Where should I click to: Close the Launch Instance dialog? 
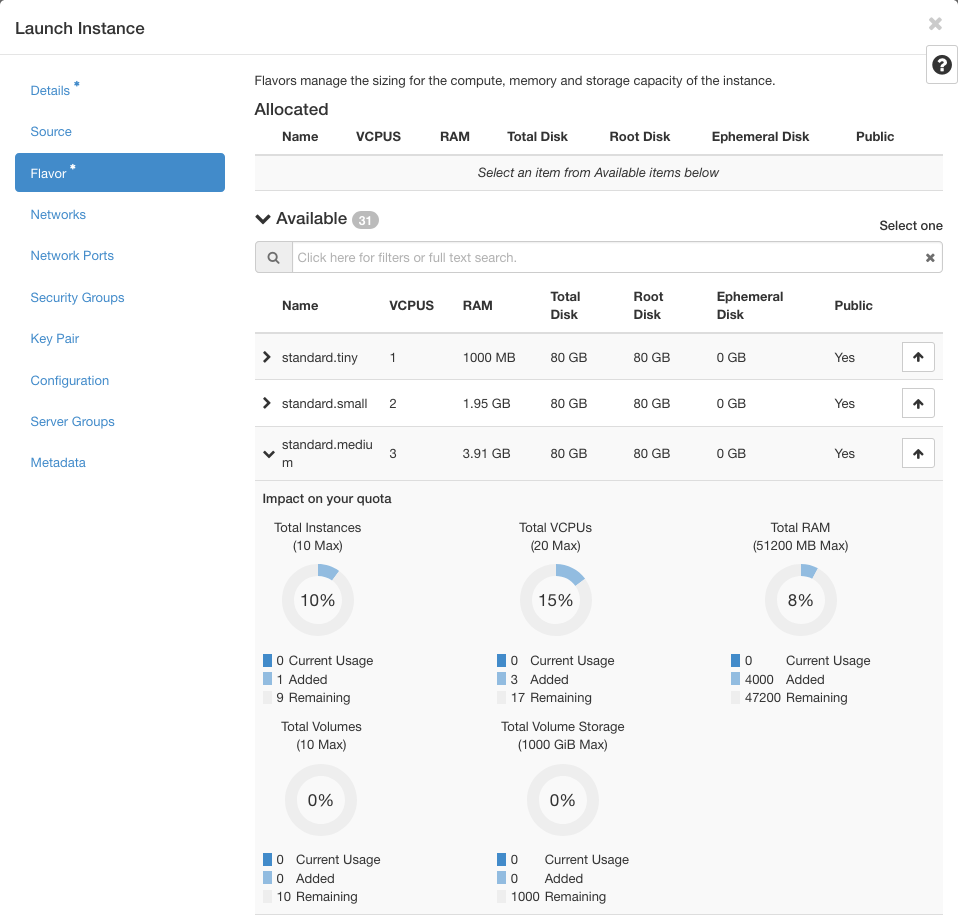[x=935, y=24]
